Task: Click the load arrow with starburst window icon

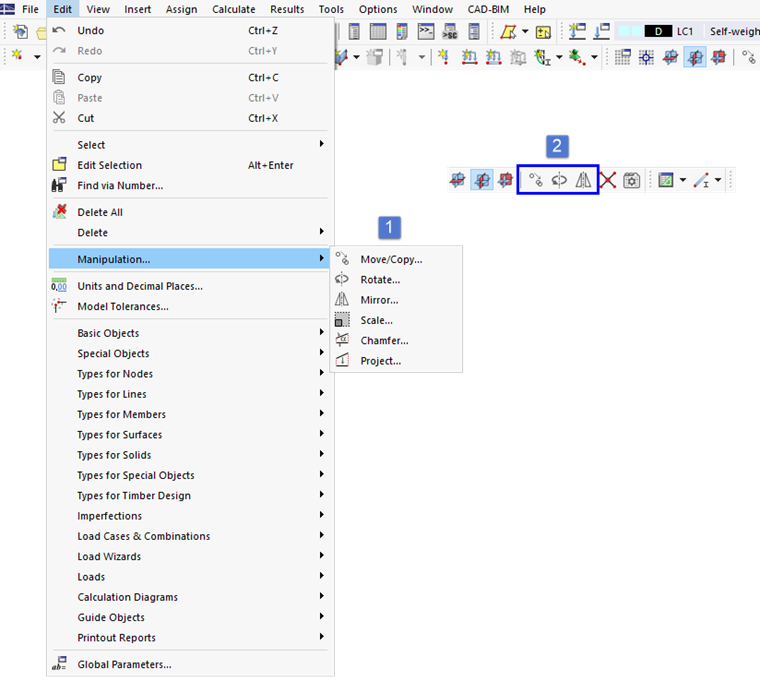Action: (x=577, y=32)
